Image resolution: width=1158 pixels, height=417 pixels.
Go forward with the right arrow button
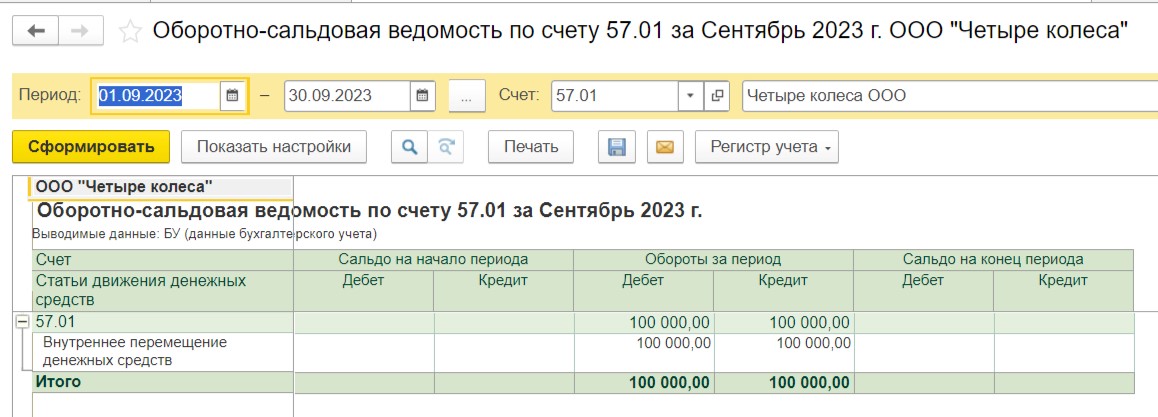[x=80, y=31]
